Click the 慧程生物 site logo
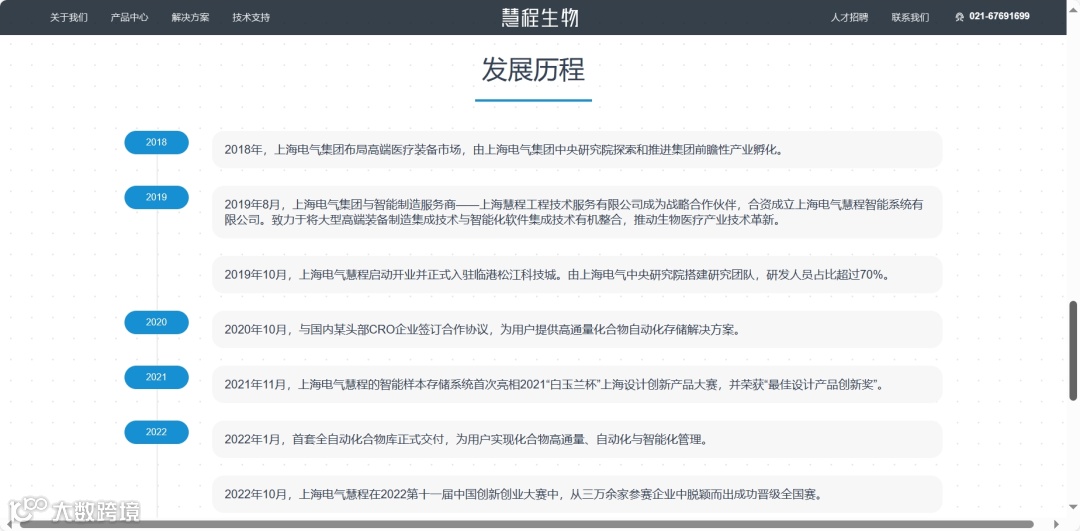1080x531 pixels. click(540, 17)
